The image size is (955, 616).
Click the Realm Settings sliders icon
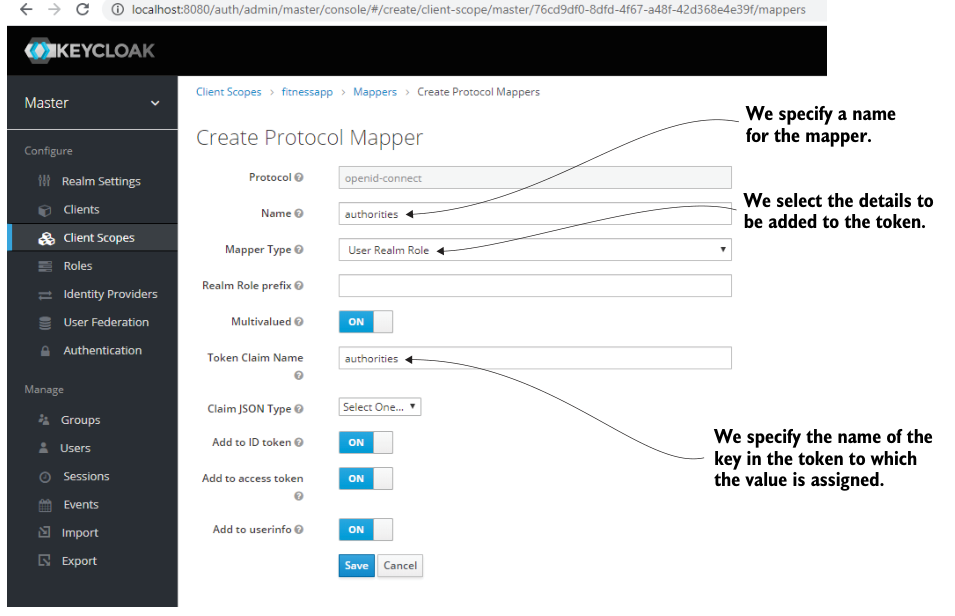[x=44, y=181]
